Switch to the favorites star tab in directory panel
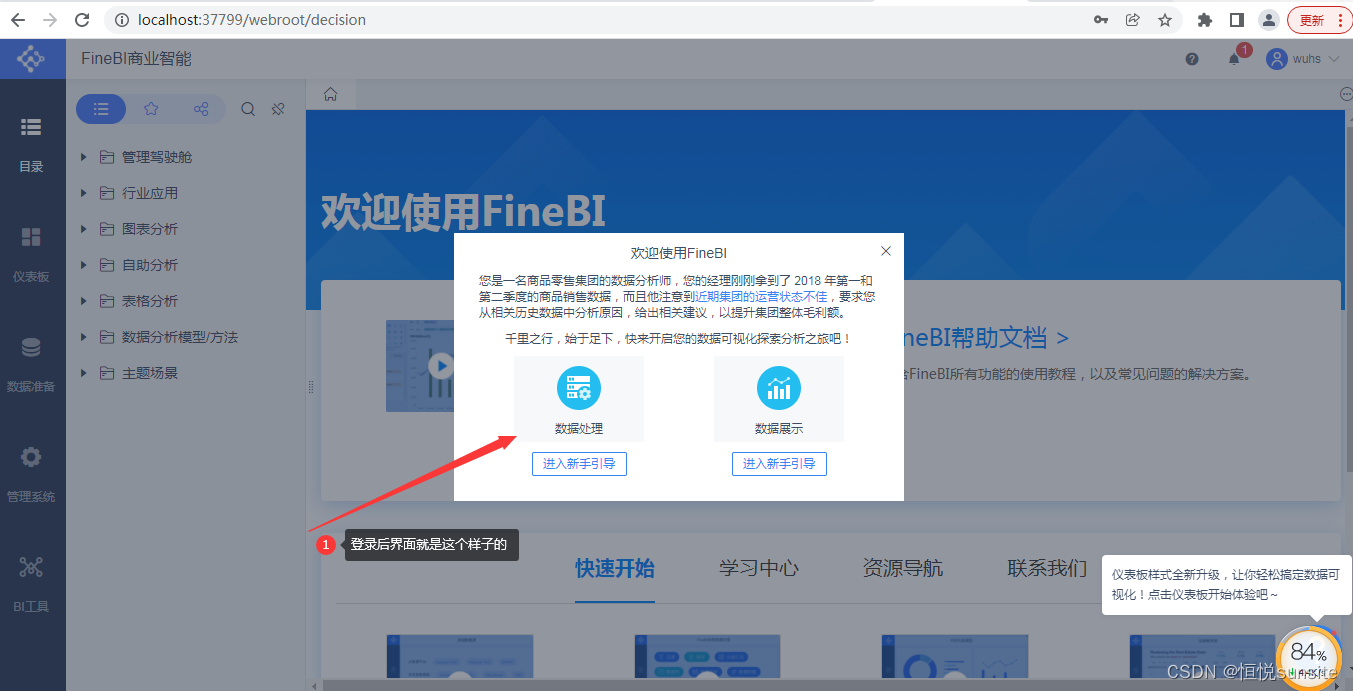Screen dimensions: 1353x691 [x=151, y=109]
